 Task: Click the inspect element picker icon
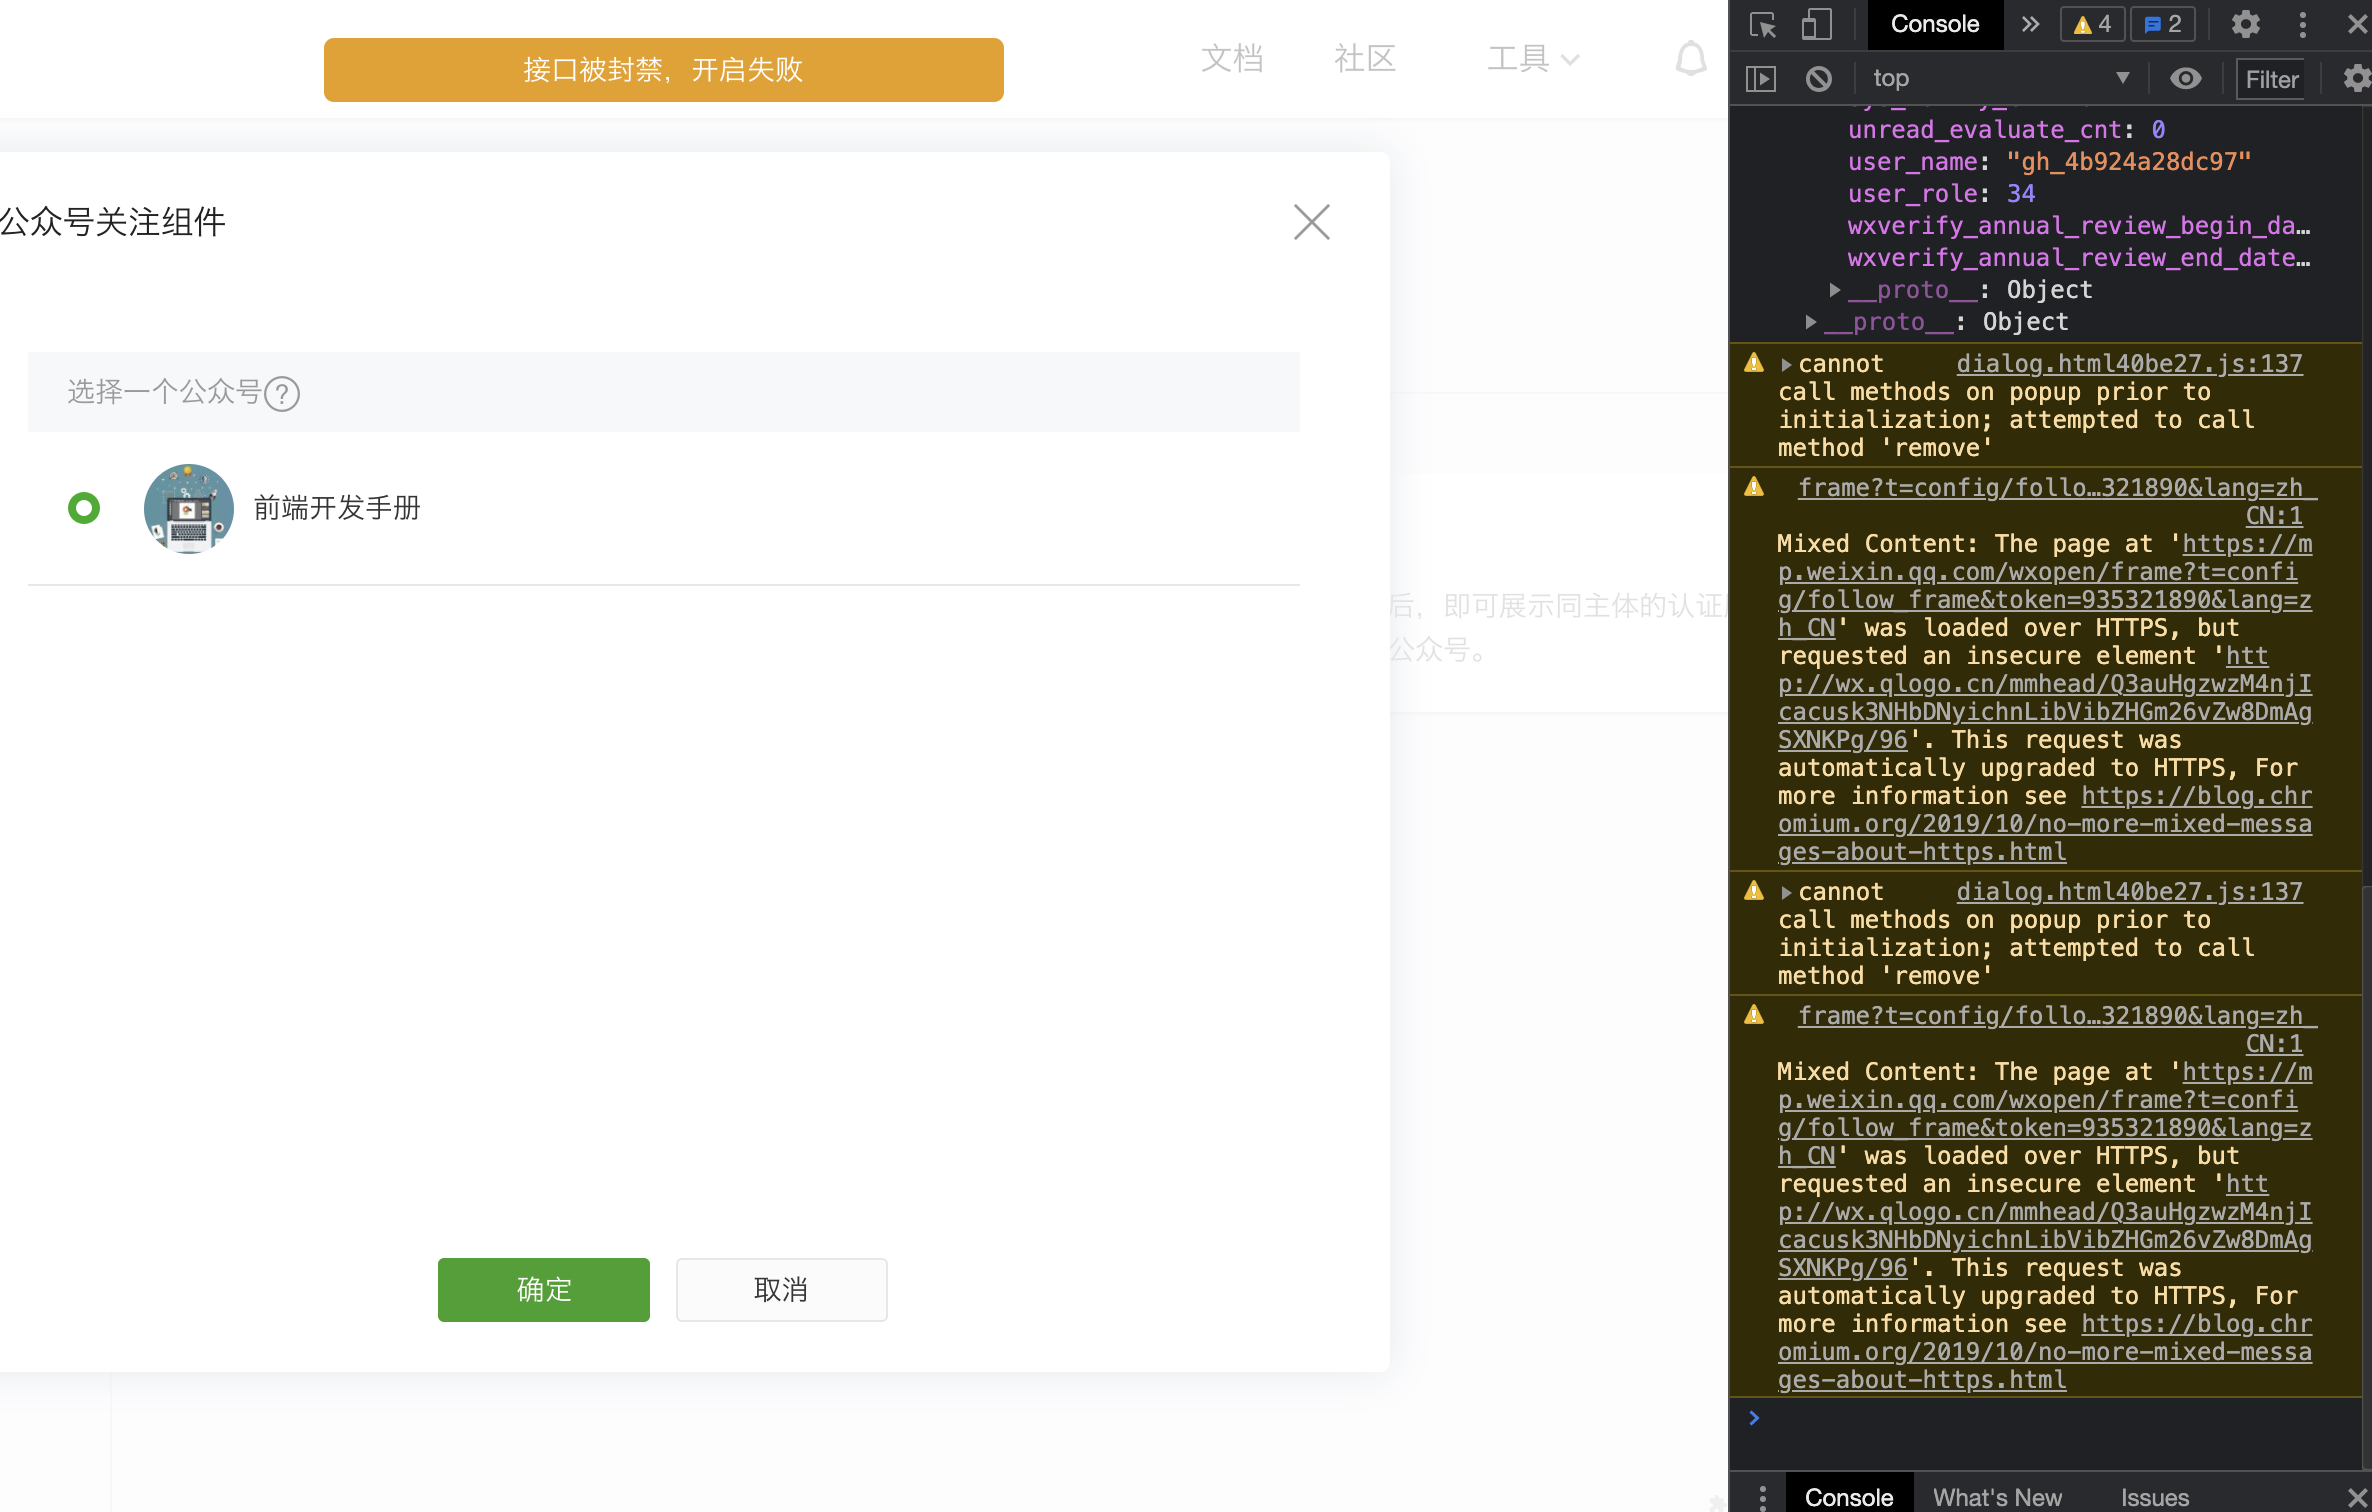[x=1763, y=24]
